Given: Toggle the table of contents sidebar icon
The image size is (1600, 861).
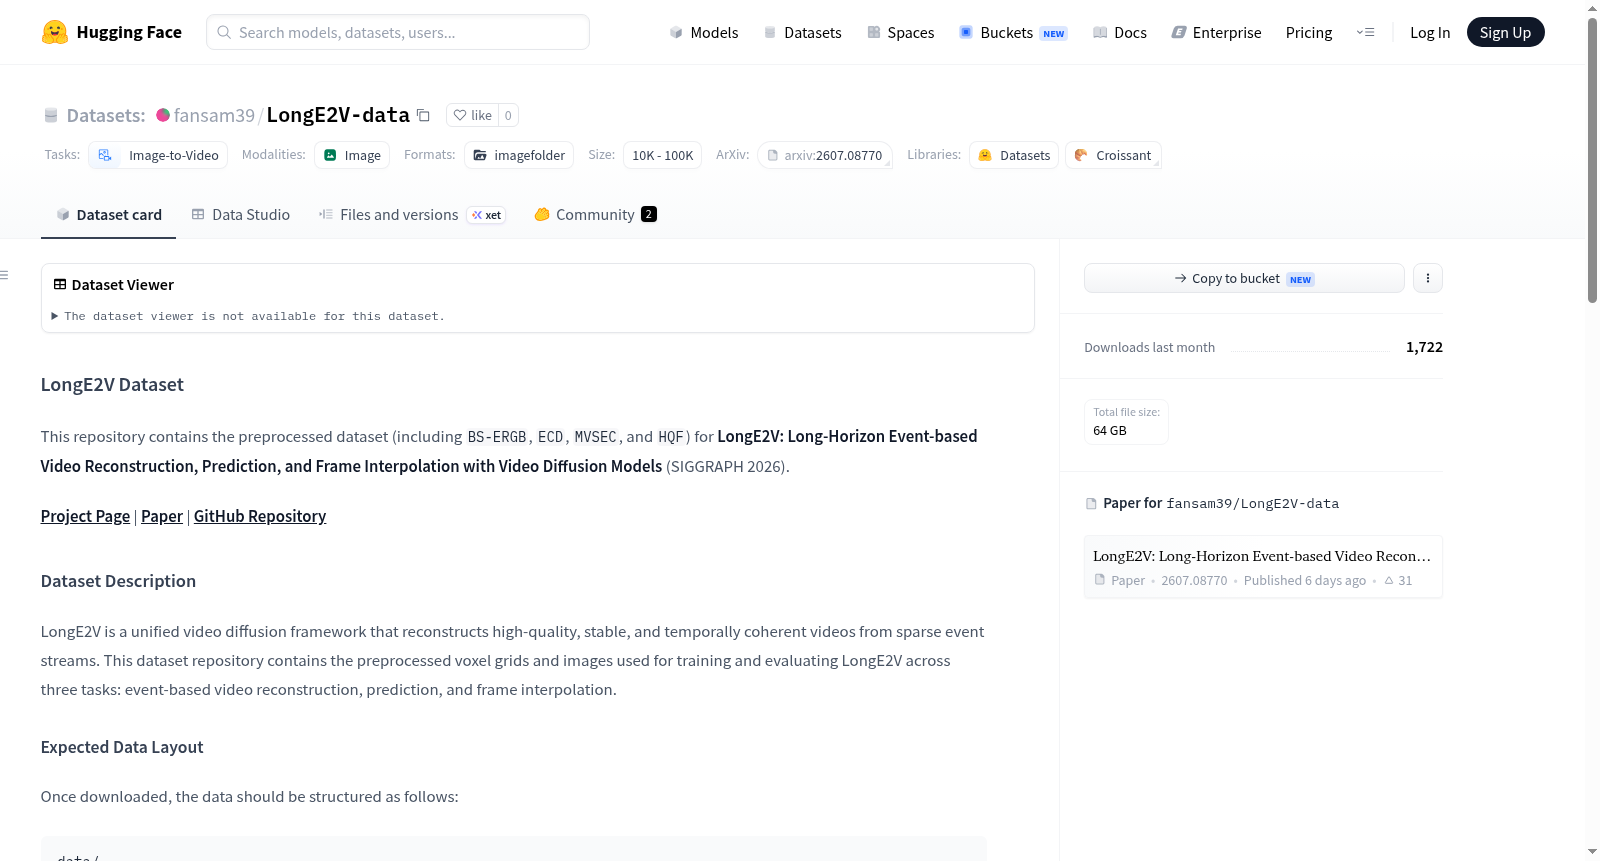Looking at the screenshot, I should tap(4, 275).
